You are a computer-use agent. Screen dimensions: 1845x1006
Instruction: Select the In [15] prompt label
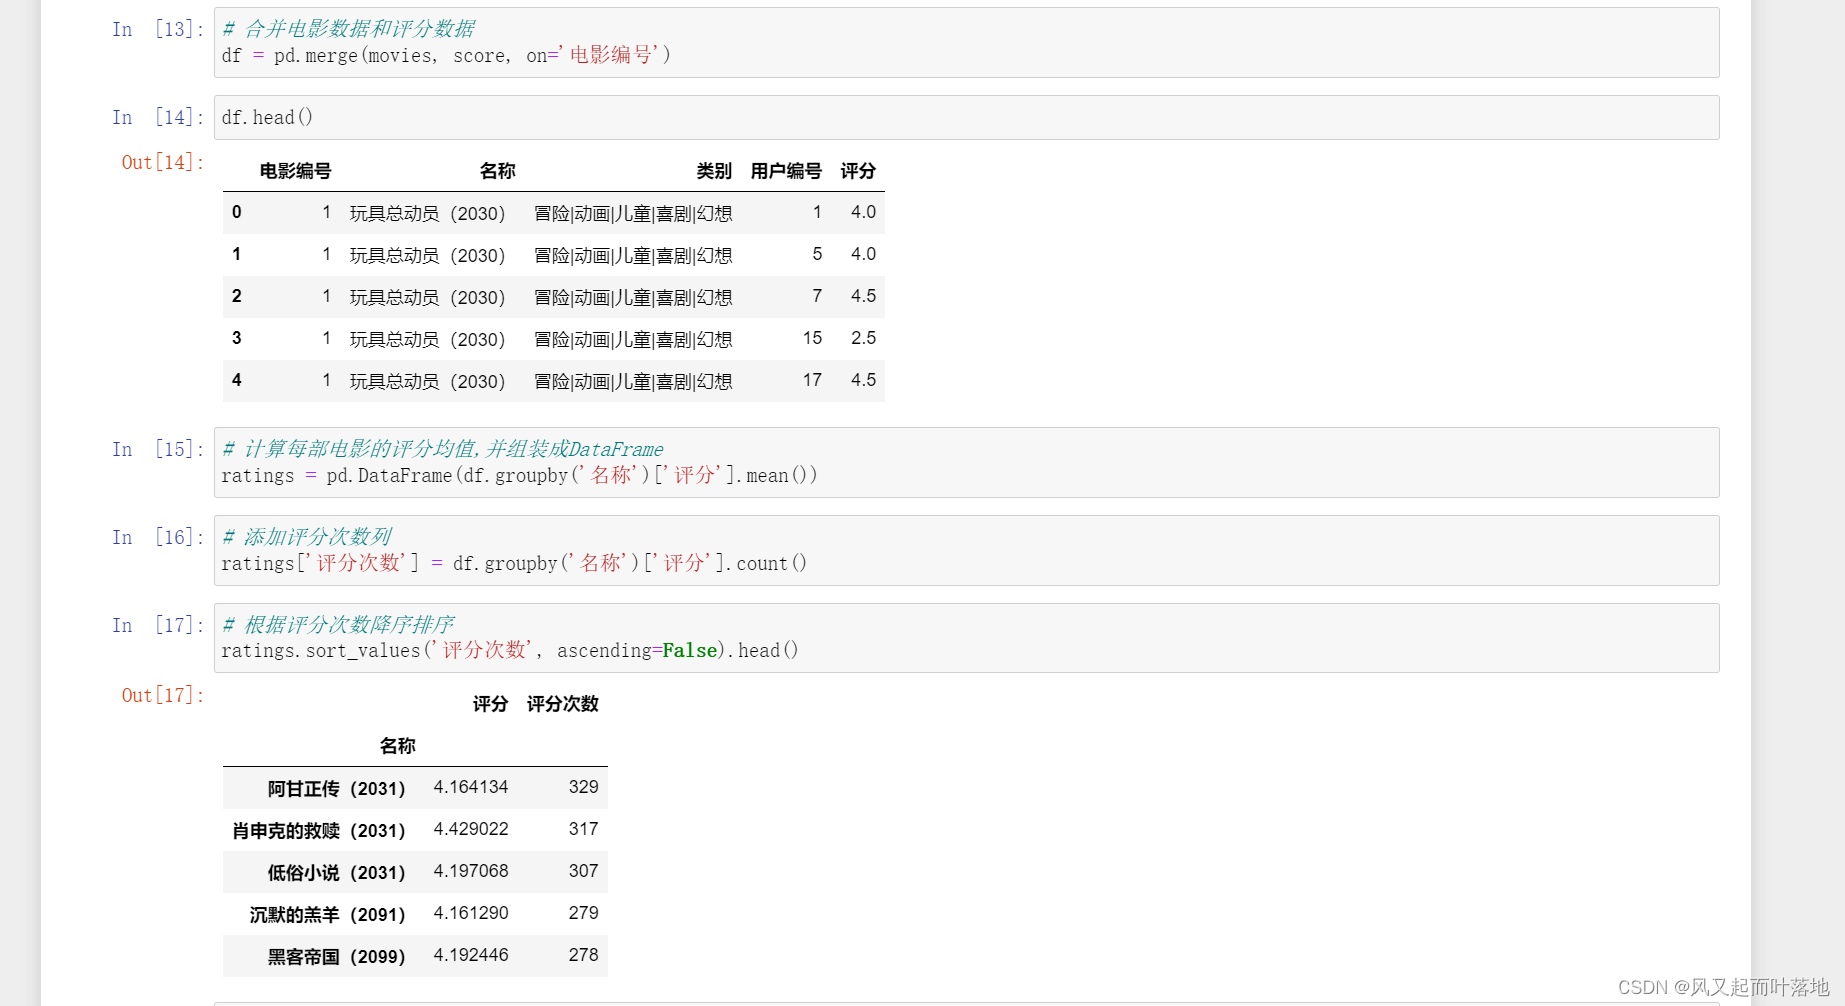pos(158,449)
